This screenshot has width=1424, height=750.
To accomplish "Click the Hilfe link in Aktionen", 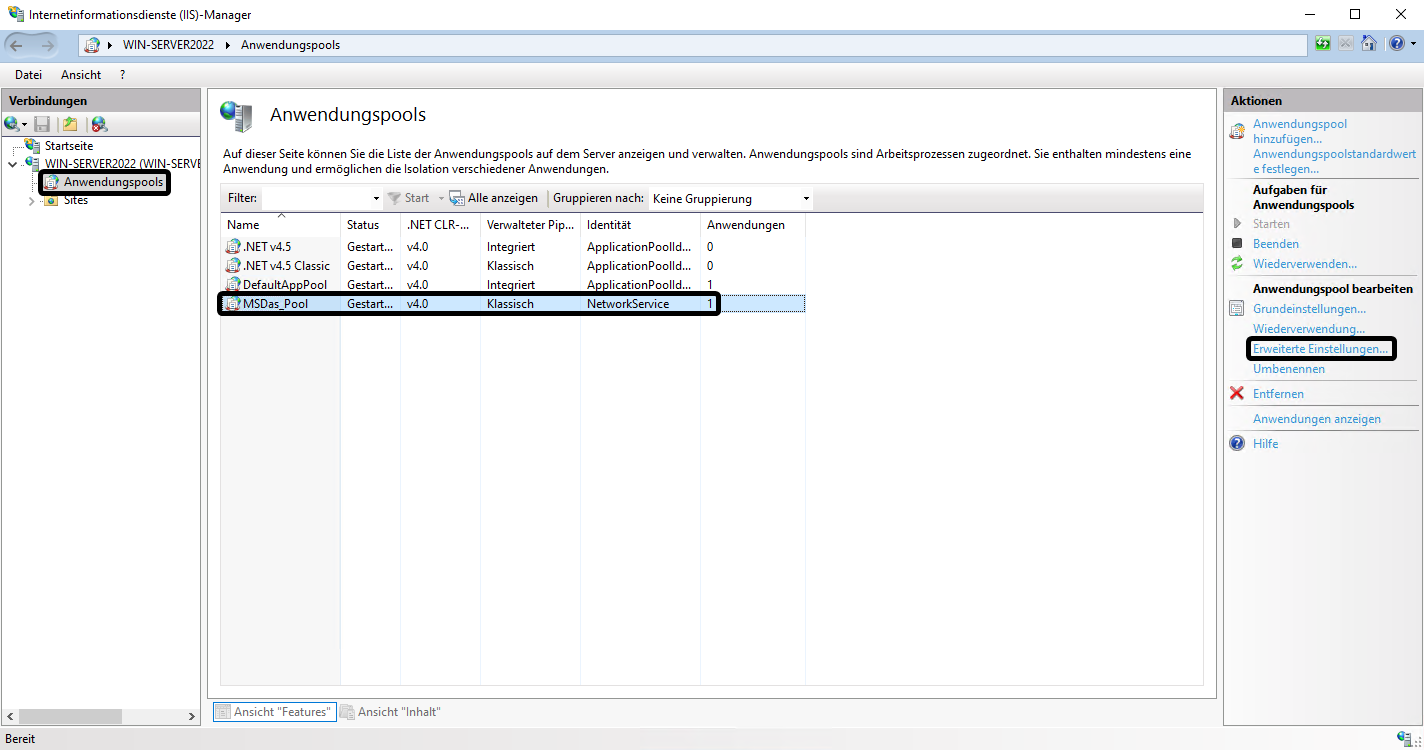I will coord(1265,444).
